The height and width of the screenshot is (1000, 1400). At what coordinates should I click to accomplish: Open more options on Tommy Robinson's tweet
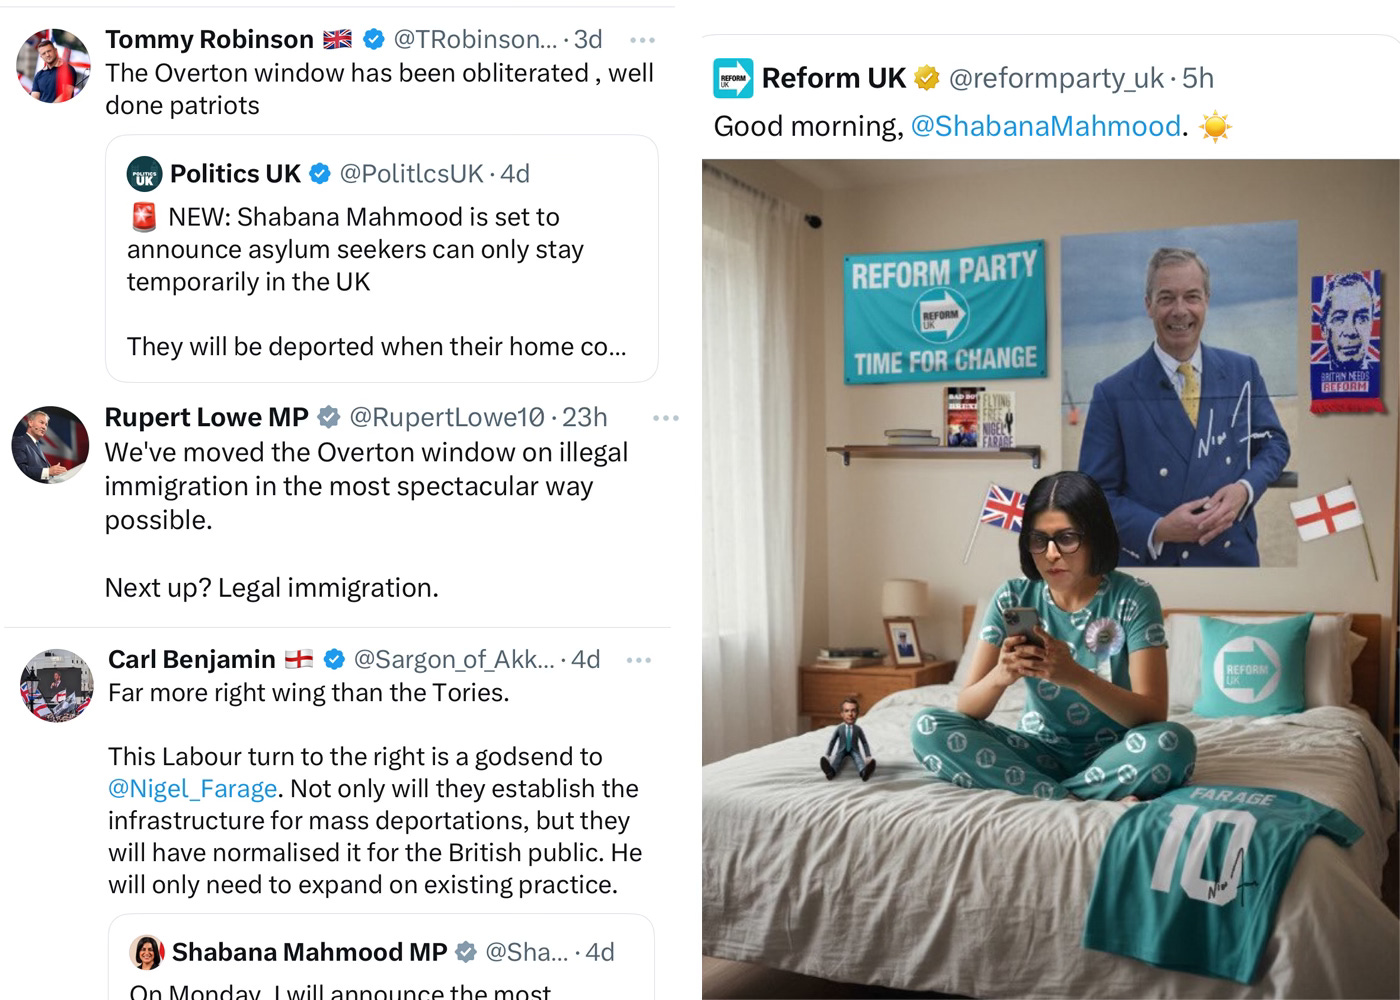coord(642,40)
